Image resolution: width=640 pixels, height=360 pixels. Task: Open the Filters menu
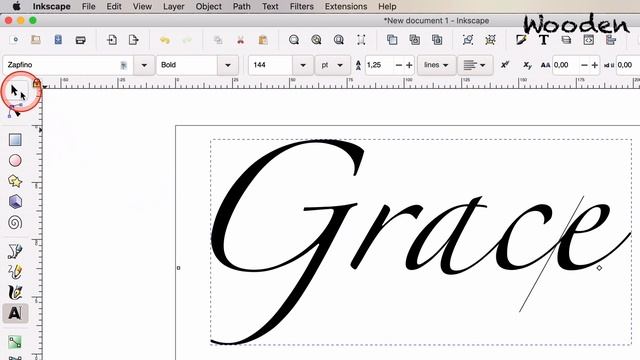(302, 7)
